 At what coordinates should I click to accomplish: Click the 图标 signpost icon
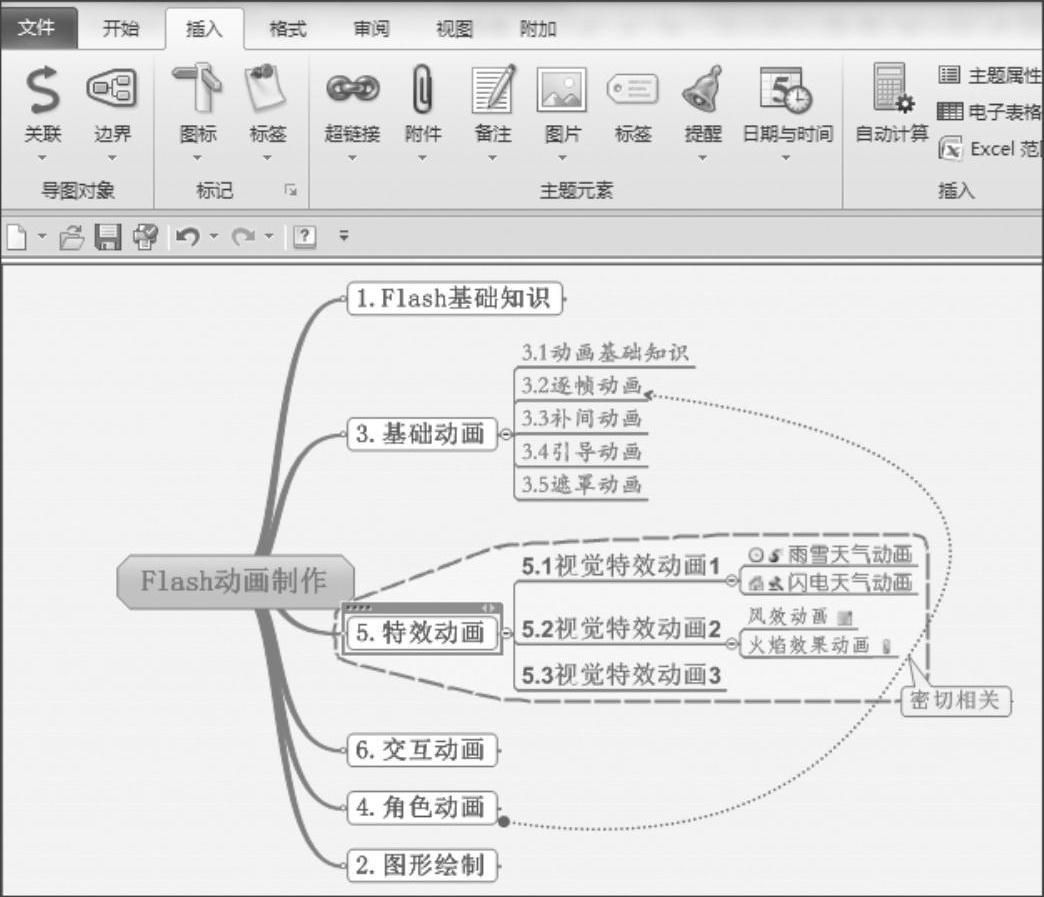point(198,87)
